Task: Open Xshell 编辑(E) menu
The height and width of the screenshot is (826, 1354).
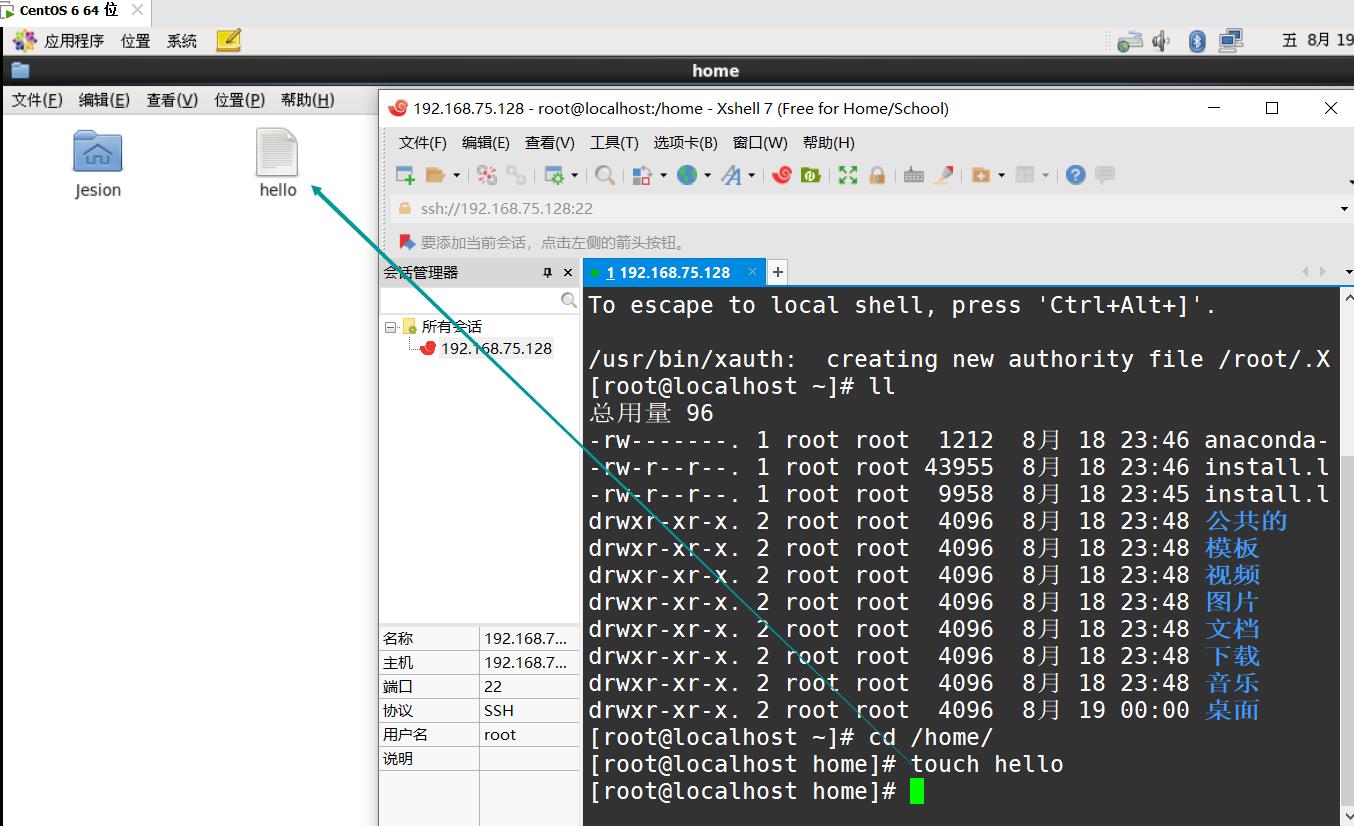Action: coord(486,142)
